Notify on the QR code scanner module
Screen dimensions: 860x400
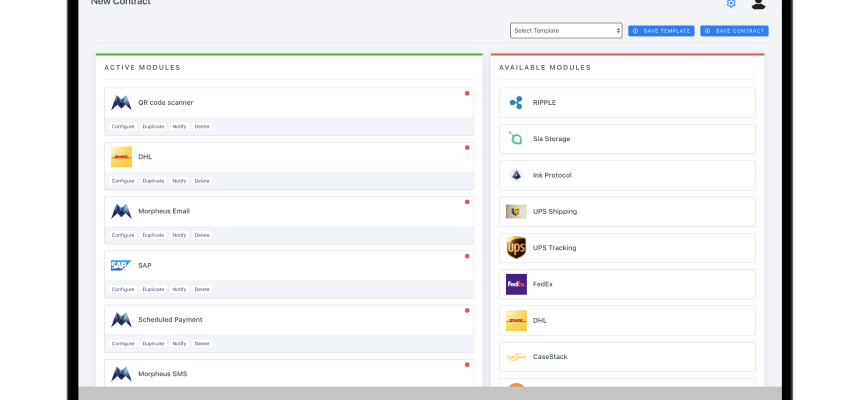pyautogui.click(x=179, y=127)
